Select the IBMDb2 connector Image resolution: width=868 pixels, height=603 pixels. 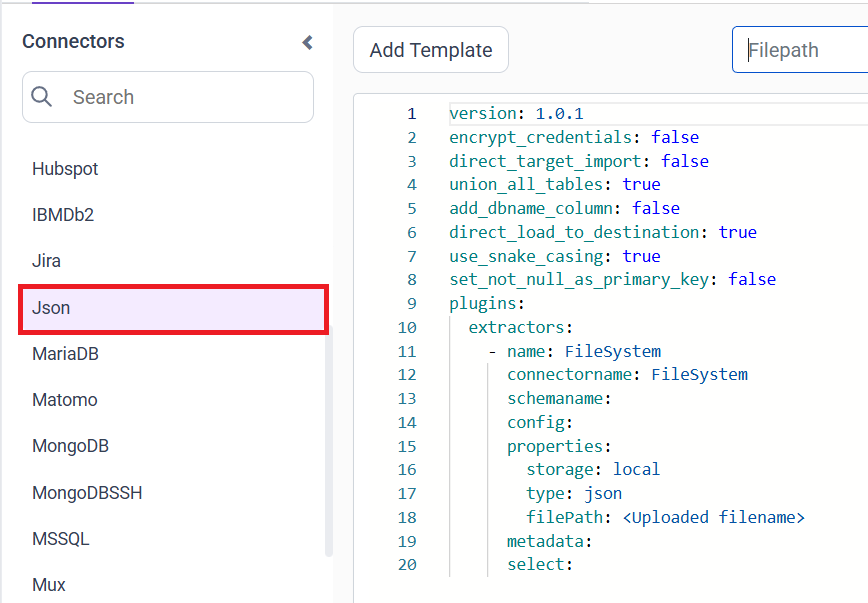tap(63, 215)
